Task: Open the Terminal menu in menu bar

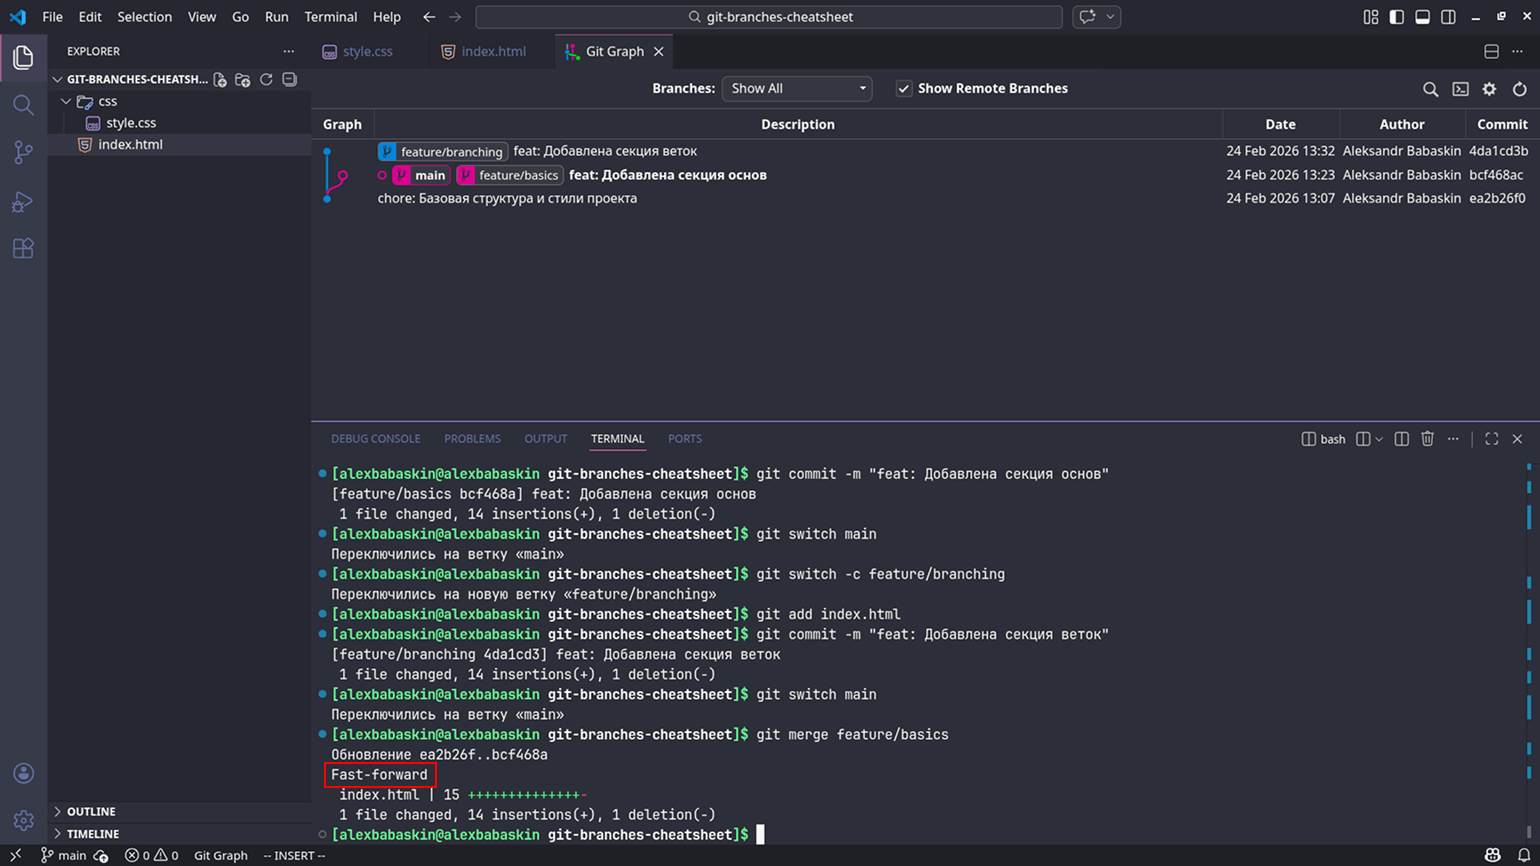Action: click(x=330, y=17)
